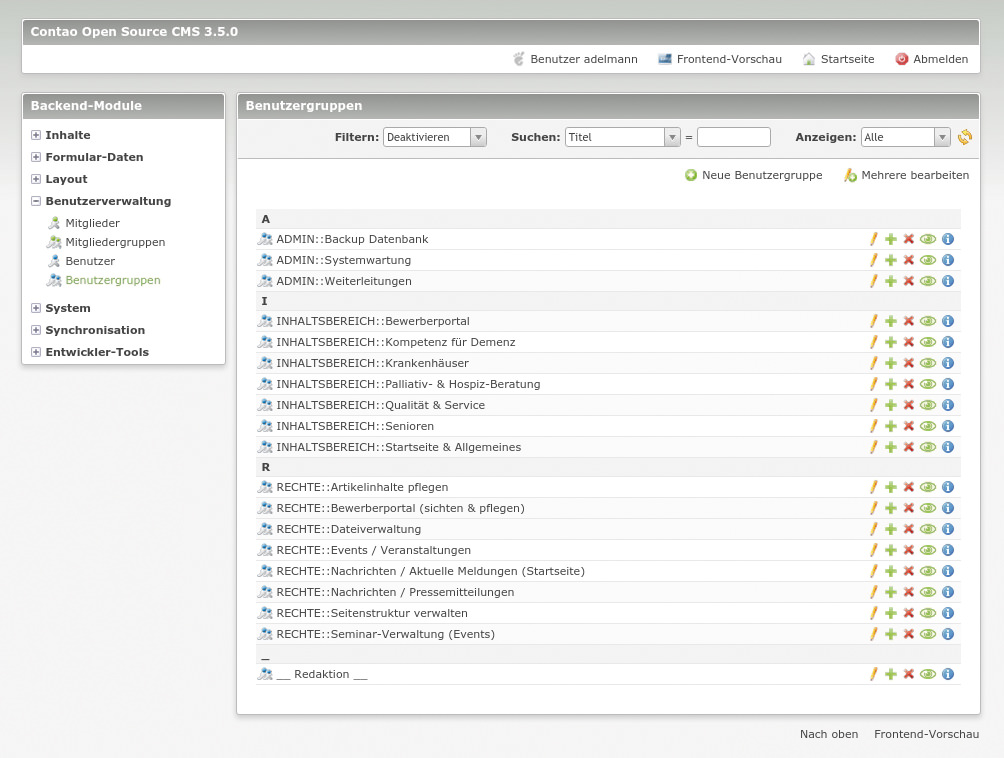Delete RECHTE::Nachrichten / Aktuelle Meldungen (Startseite)
Image resolution: width=1004 pixels, height=758 pixels.
pyautogui.click(x=909, y=571)
